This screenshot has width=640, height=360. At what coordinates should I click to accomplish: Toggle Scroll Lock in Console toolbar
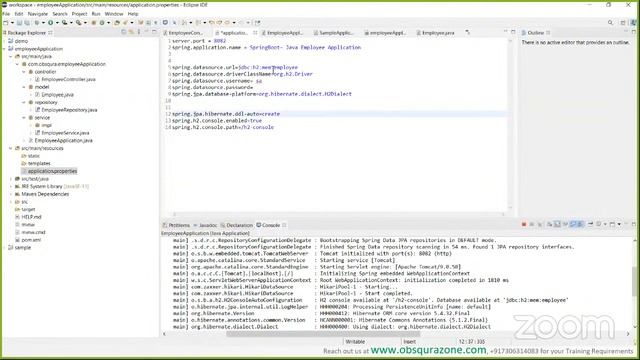pyautogui.click(x=558, y=224)
